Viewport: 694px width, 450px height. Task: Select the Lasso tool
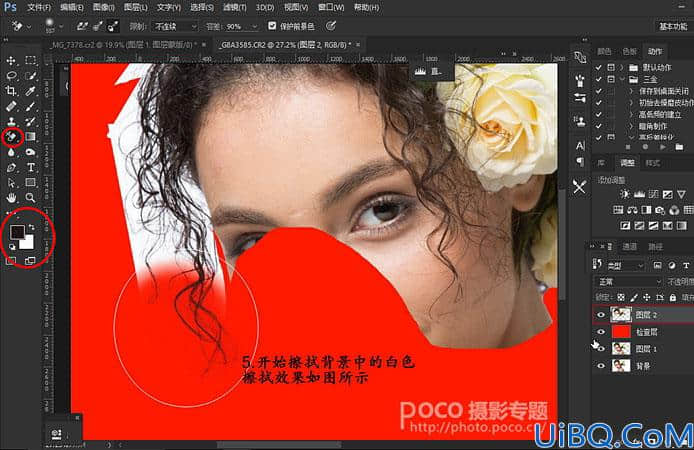pos(11,76)
